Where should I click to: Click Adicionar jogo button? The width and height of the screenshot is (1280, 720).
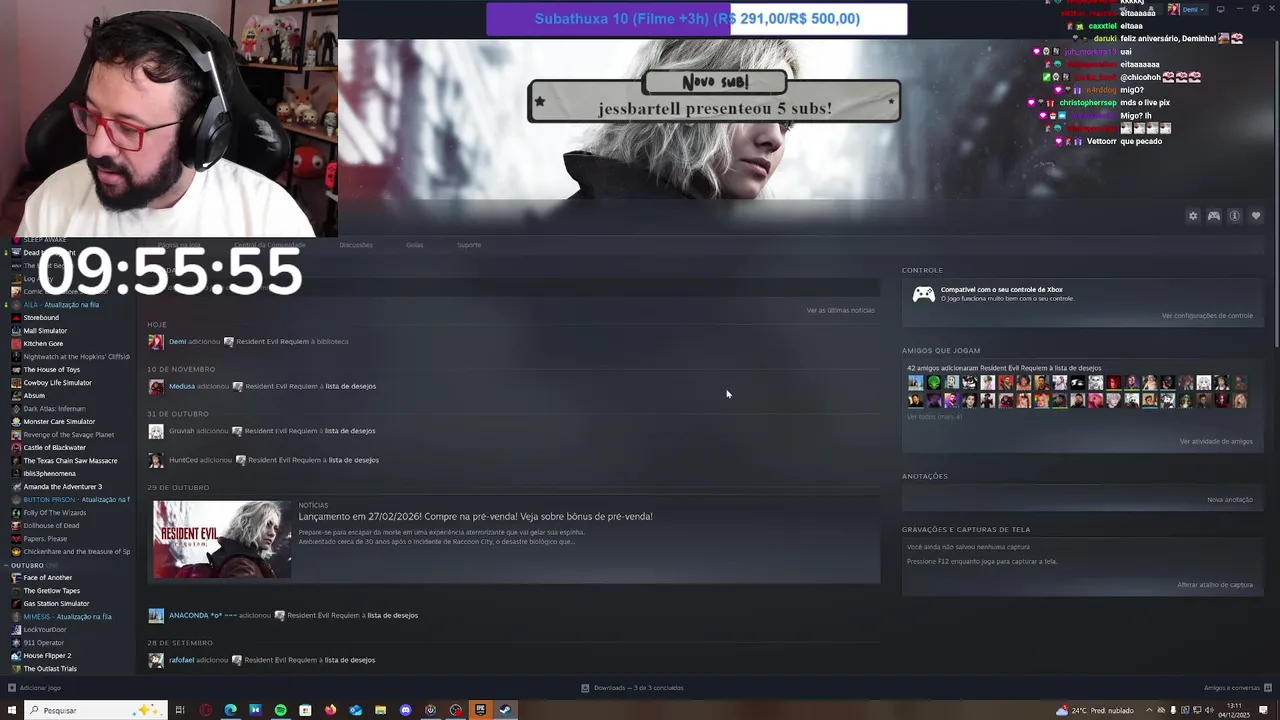pos(35,688)
